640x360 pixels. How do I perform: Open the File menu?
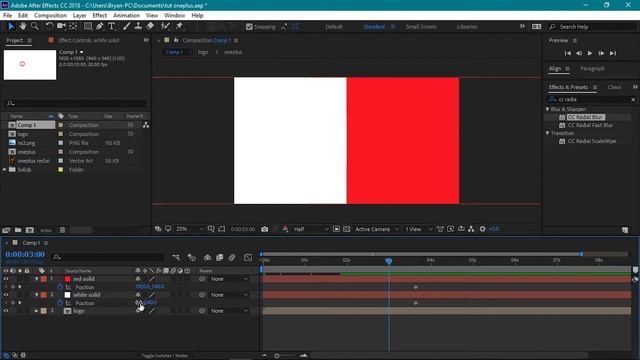click(7, 16)
